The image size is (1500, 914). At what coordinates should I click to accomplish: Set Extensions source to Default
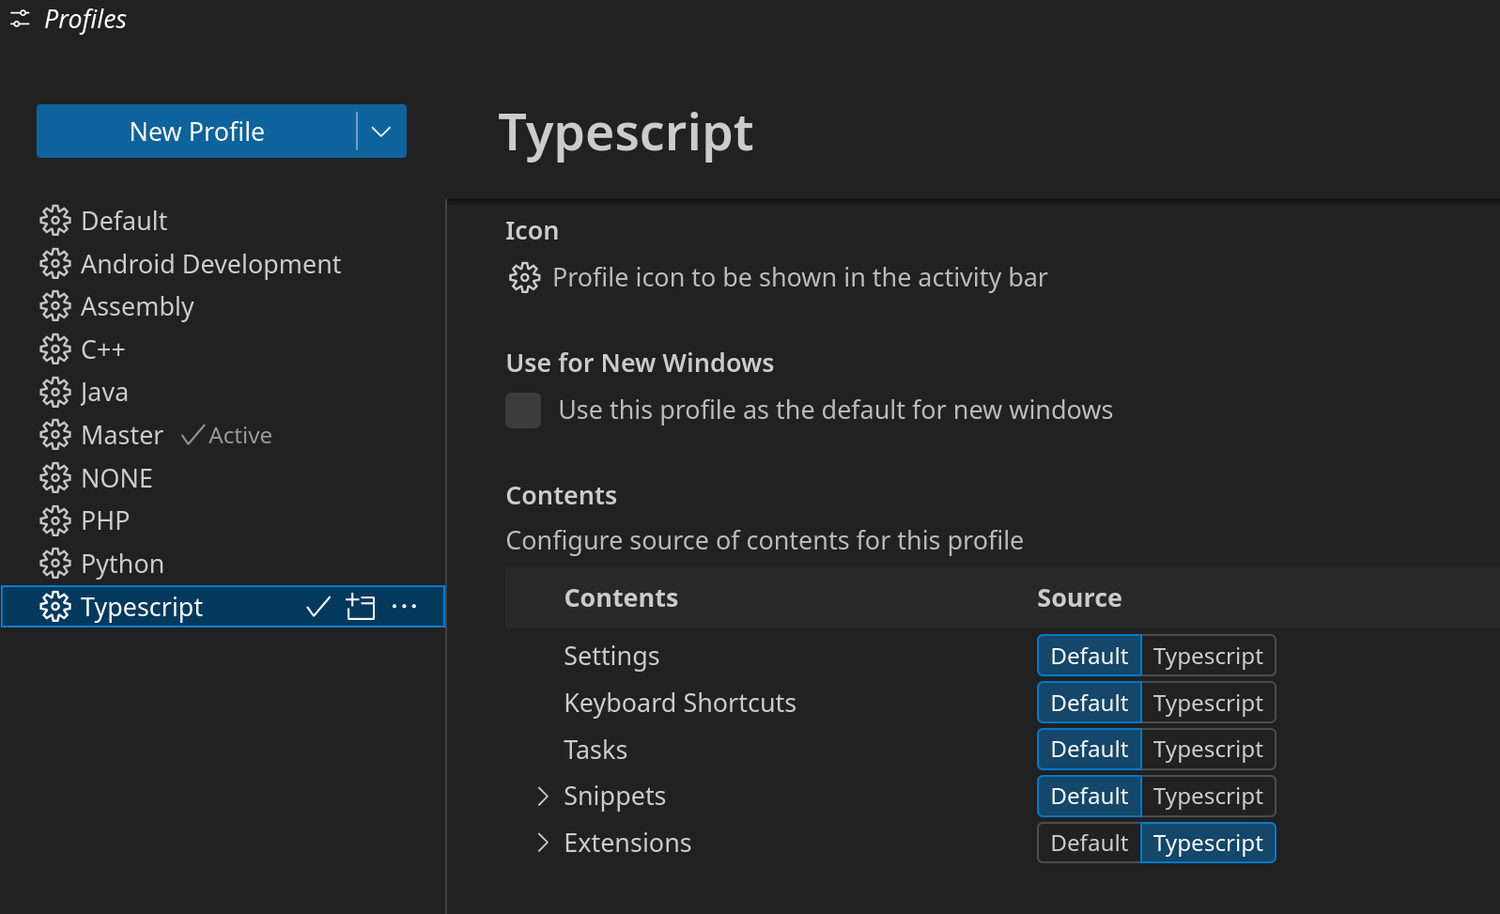[x=1089, y=843]
